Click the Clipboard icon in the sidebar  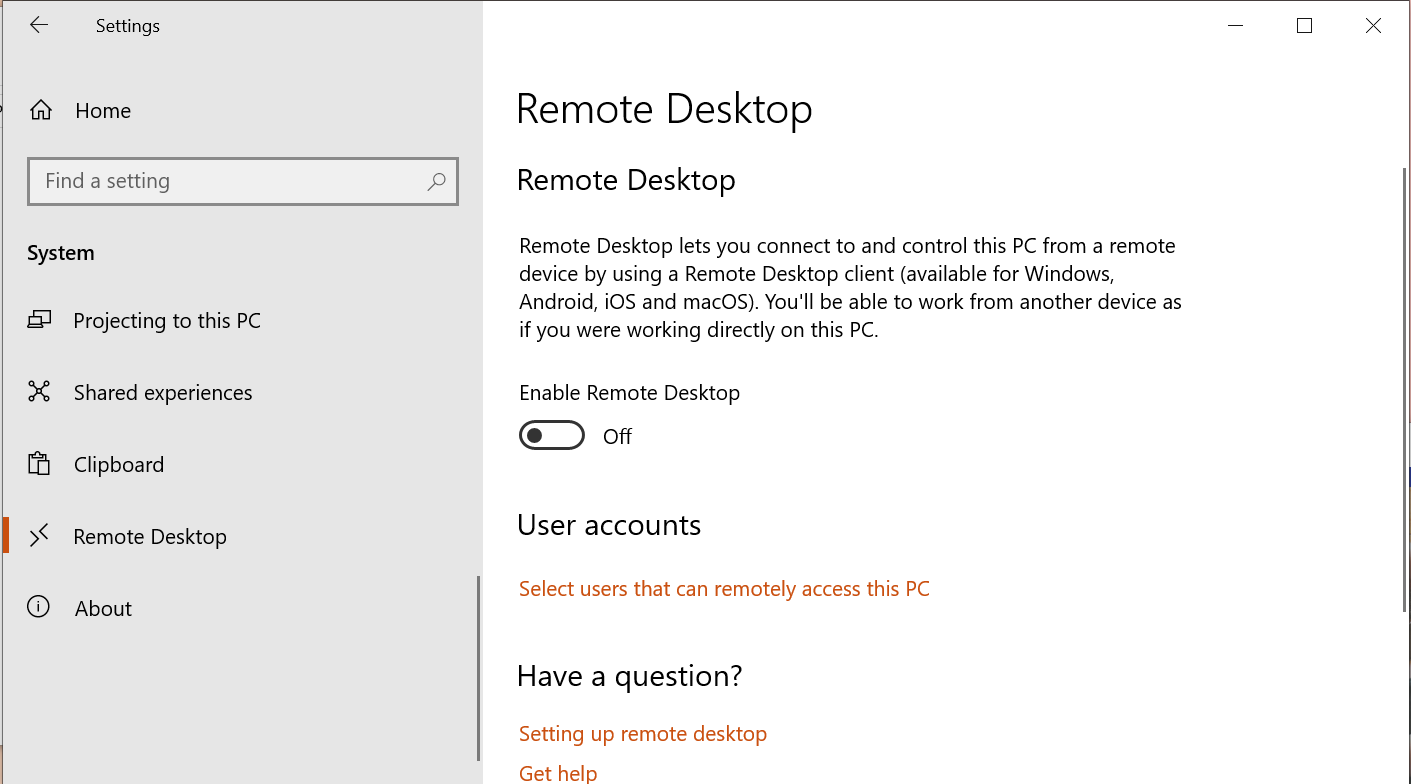(x=39, y=464)
